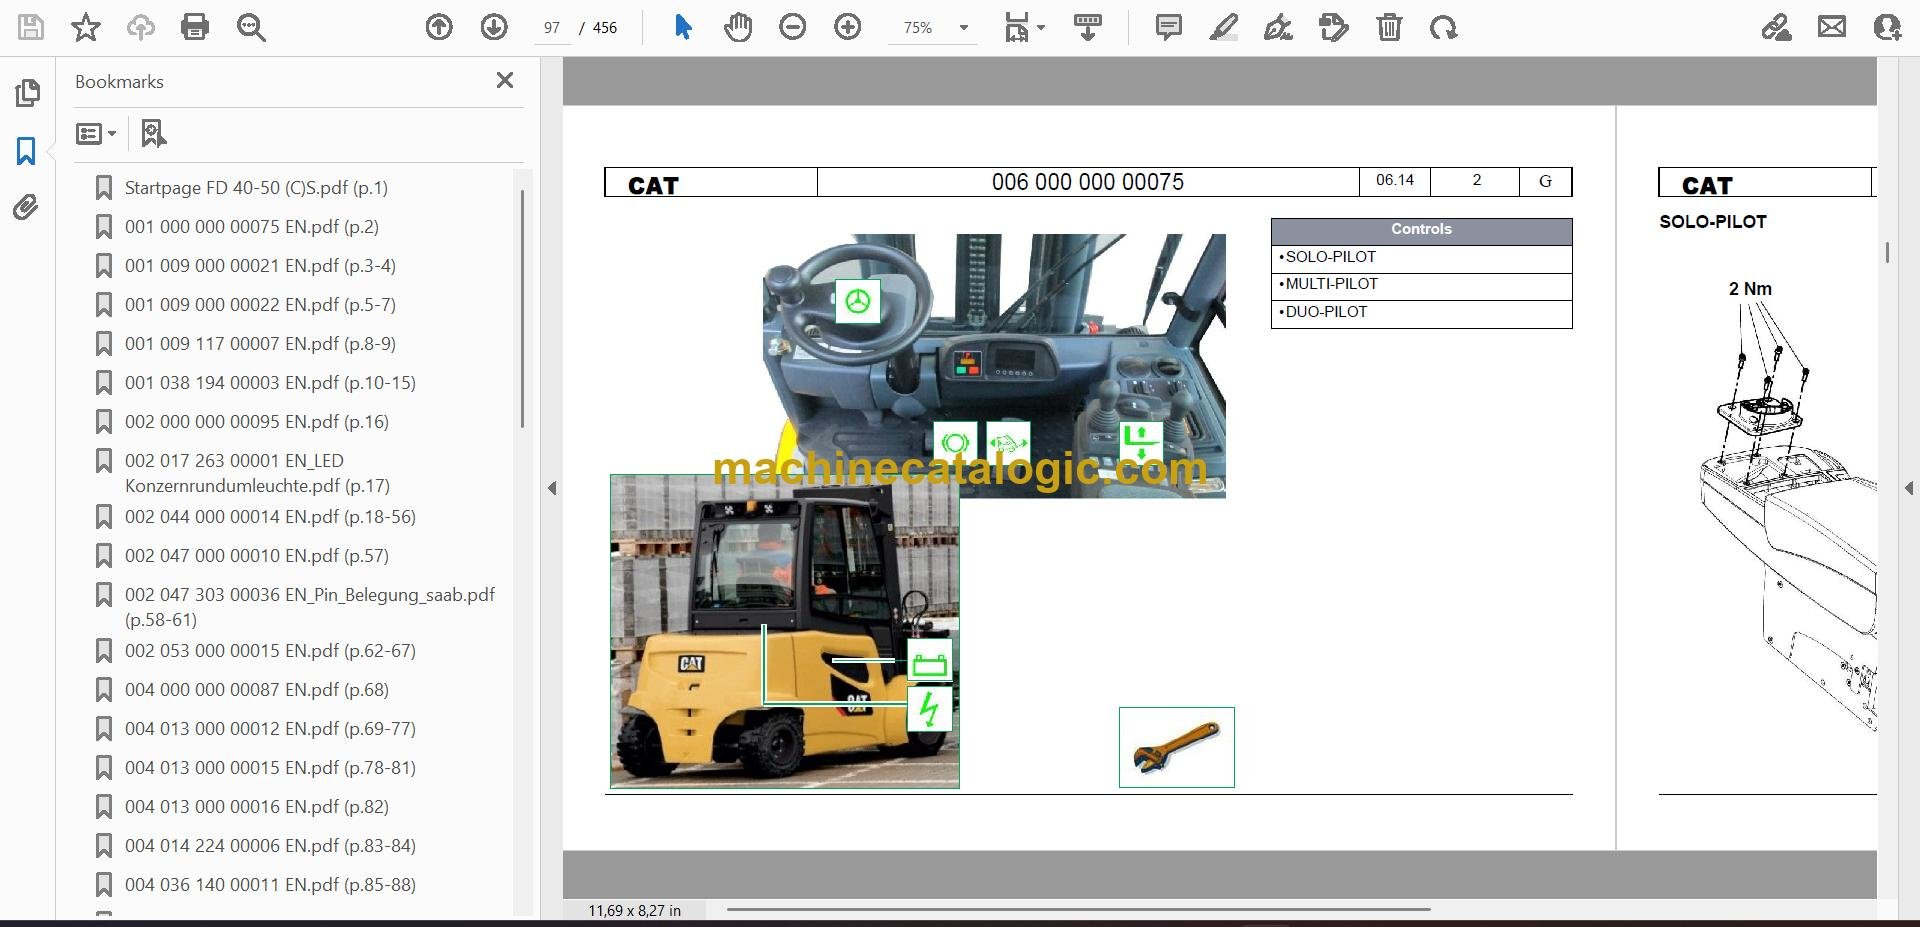Click the steering wheel icon on the photo
Viewport: 1920px width, 927px height.
pos(858,301)
